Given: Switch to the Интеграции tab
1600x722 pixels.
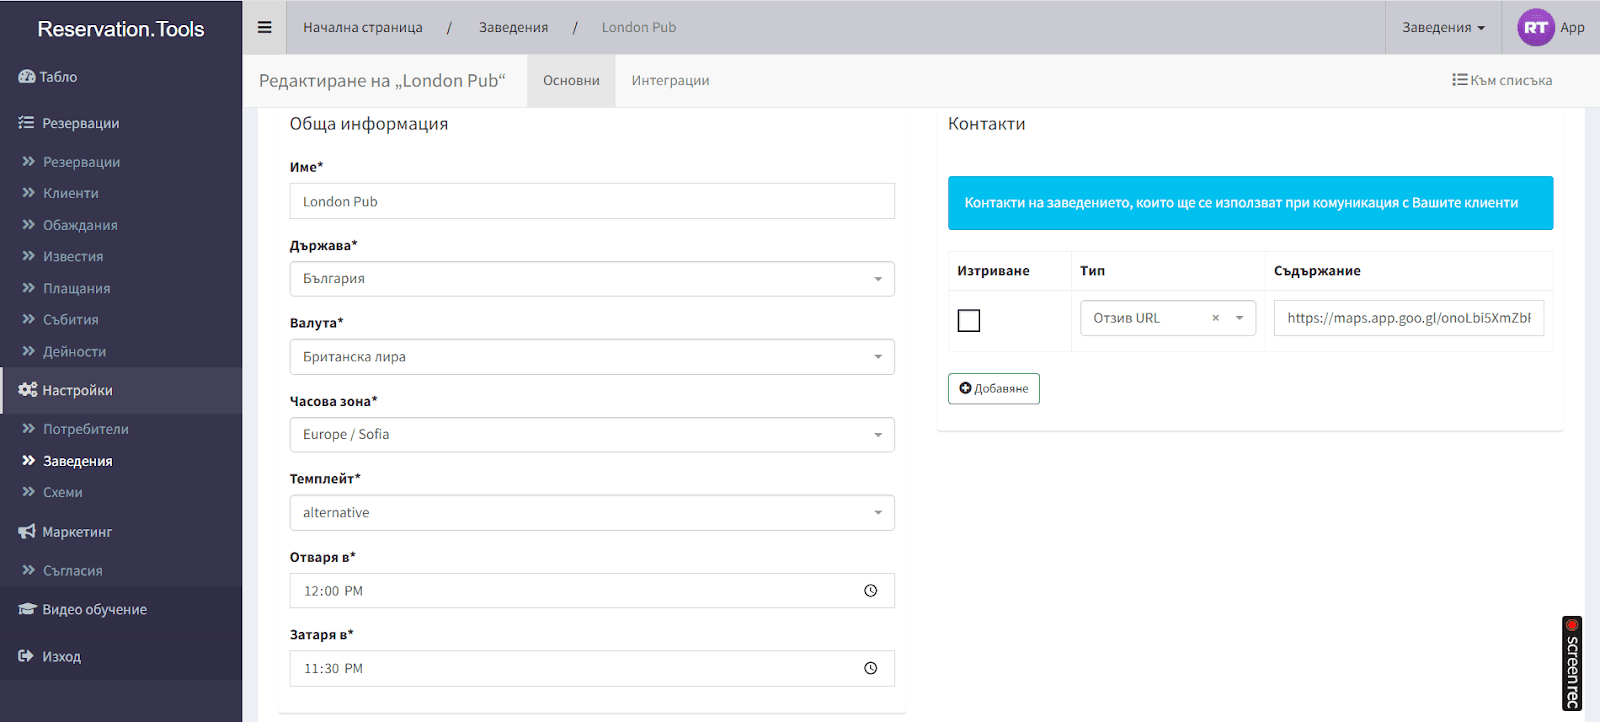Looking at the screenshot, I should (x=670, y=81).
